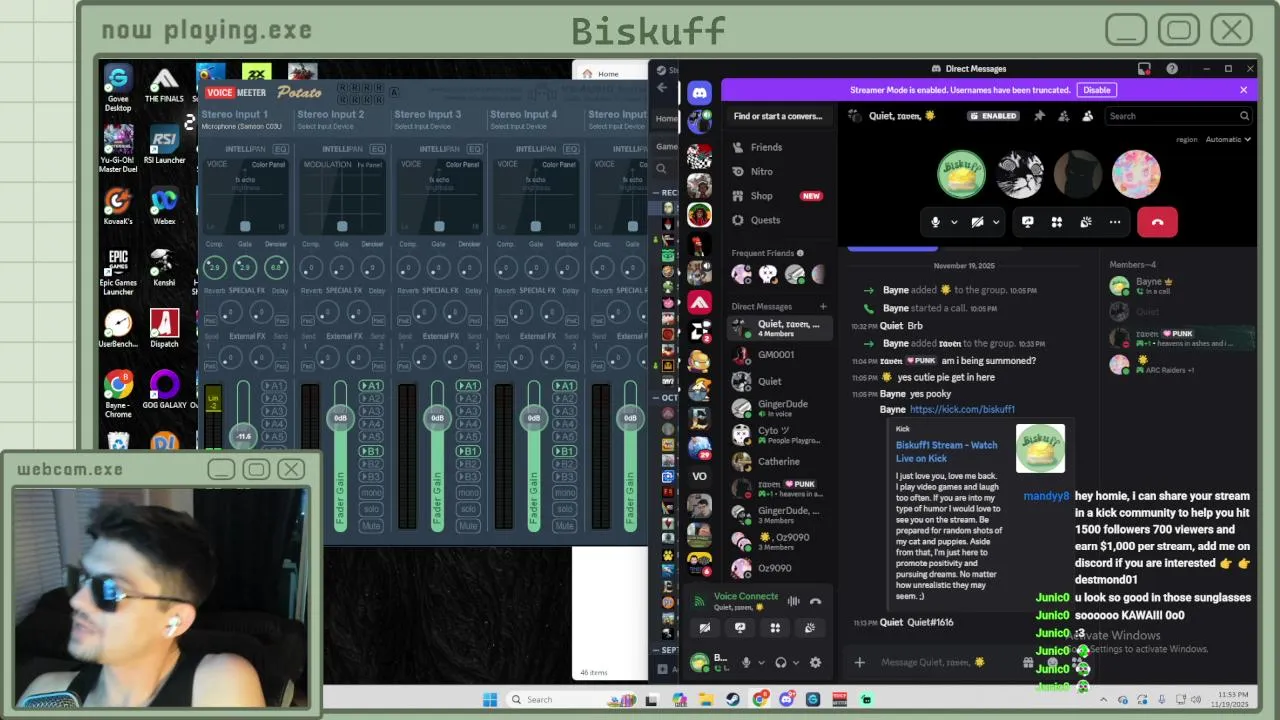1280x720 pixels.
Task: Dismiss the Streamer Mode banner with the X
Action: click(1243, 90)
